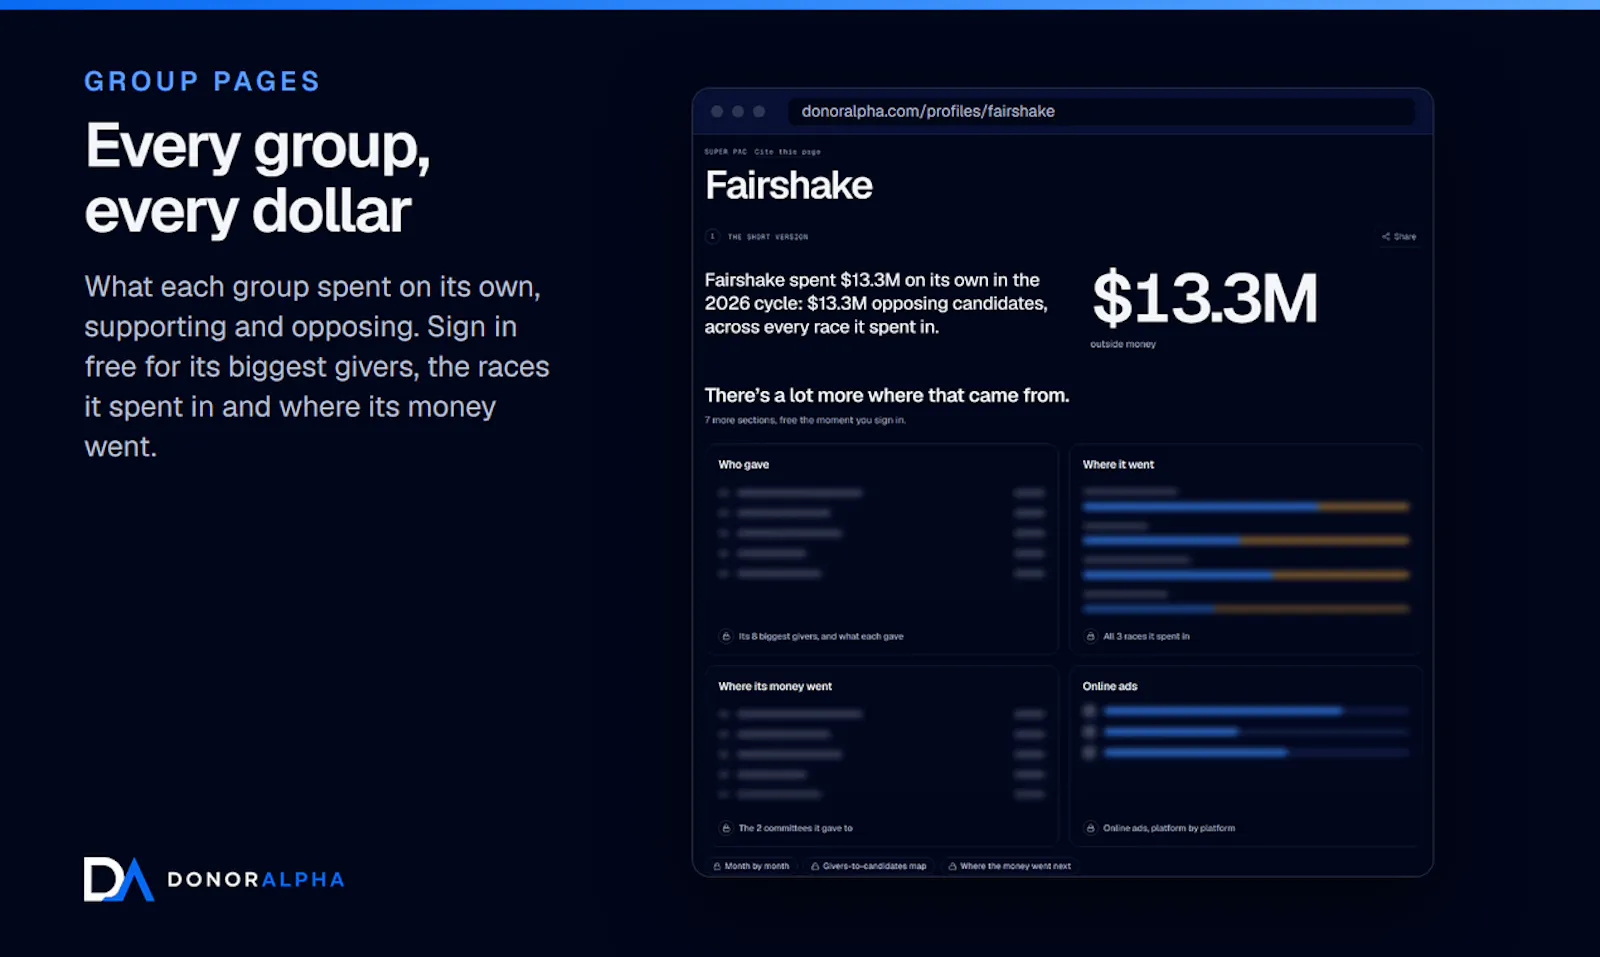Click The 2 committees it gave to caption
Image resolution: width=1600 pixels, height=957 pixels.
(796, 828)
